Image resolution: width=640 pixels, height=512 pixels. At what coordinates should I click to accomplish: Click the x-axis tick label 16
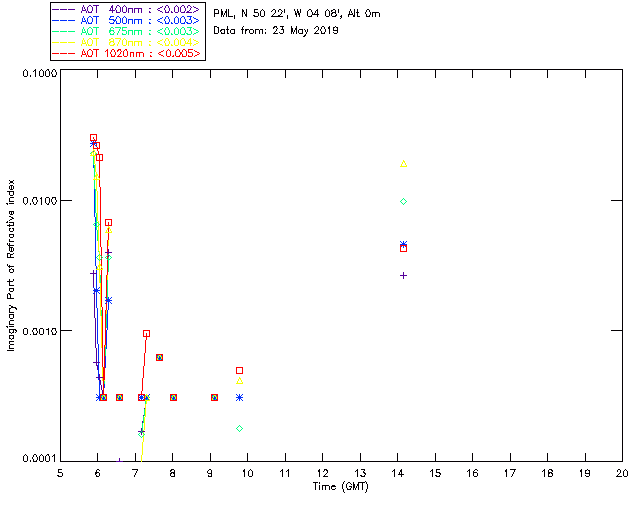pos(472,473)
